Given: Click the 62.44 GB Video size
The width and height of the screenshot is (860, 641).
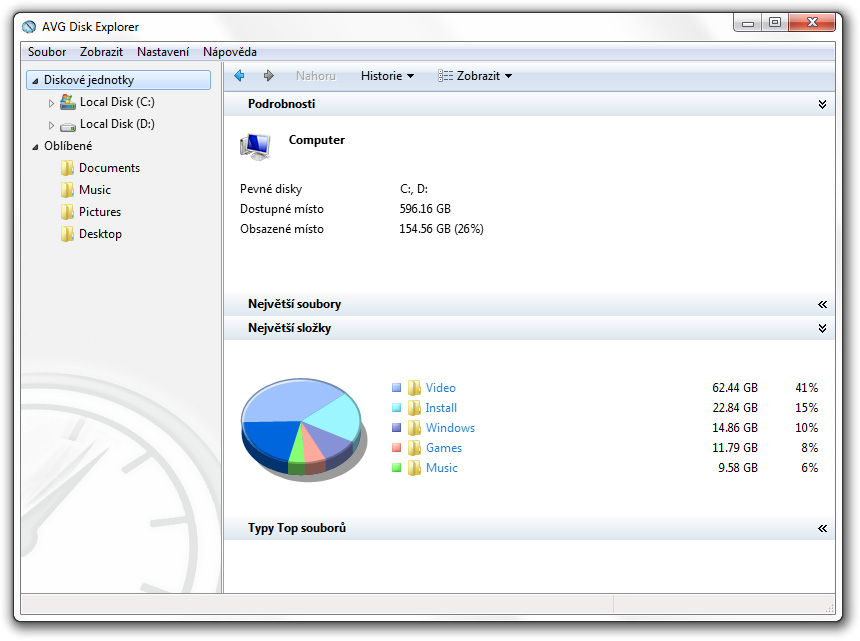Looking at the screenshot, I should point(735,388).
